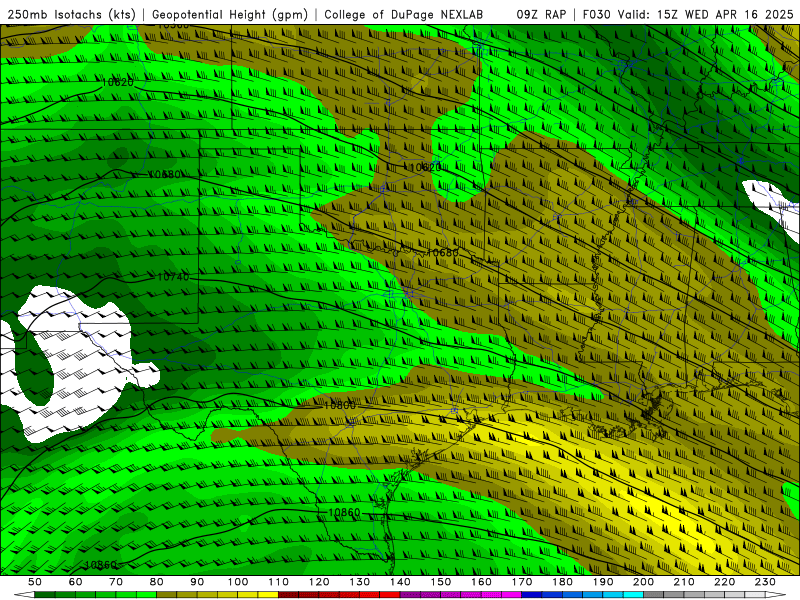
Task: Click the 170 value on the color scale
Action: point(522,582)
